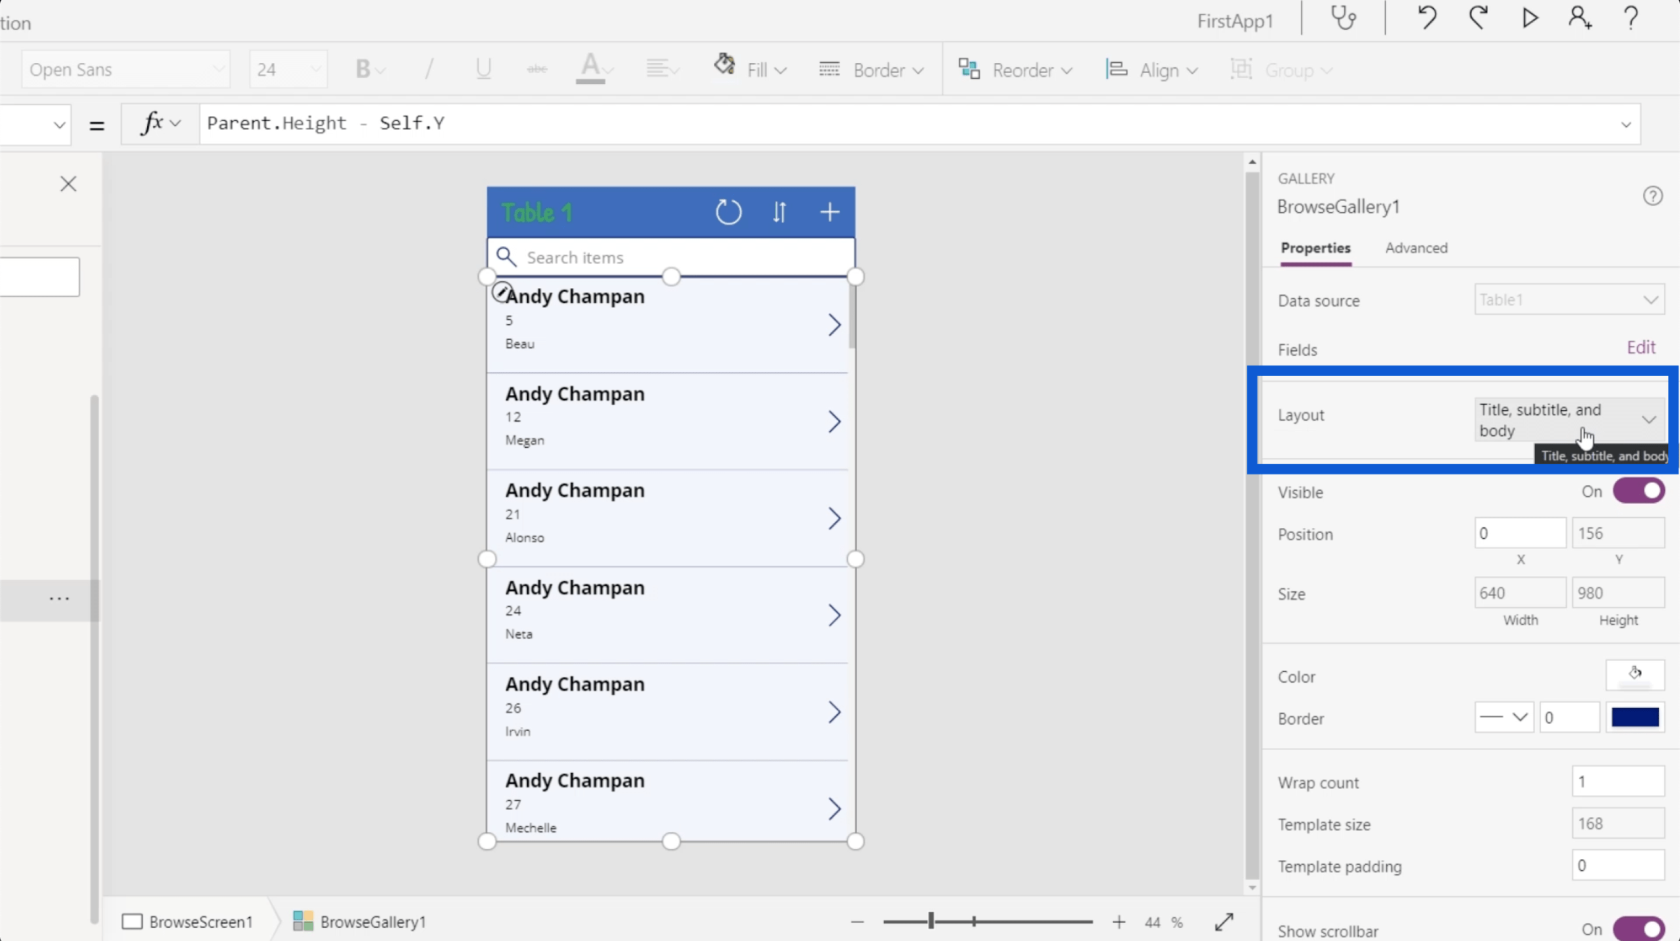Open the Open Sans font dropdown
1680x941 pixels.
tap(125, 69)
